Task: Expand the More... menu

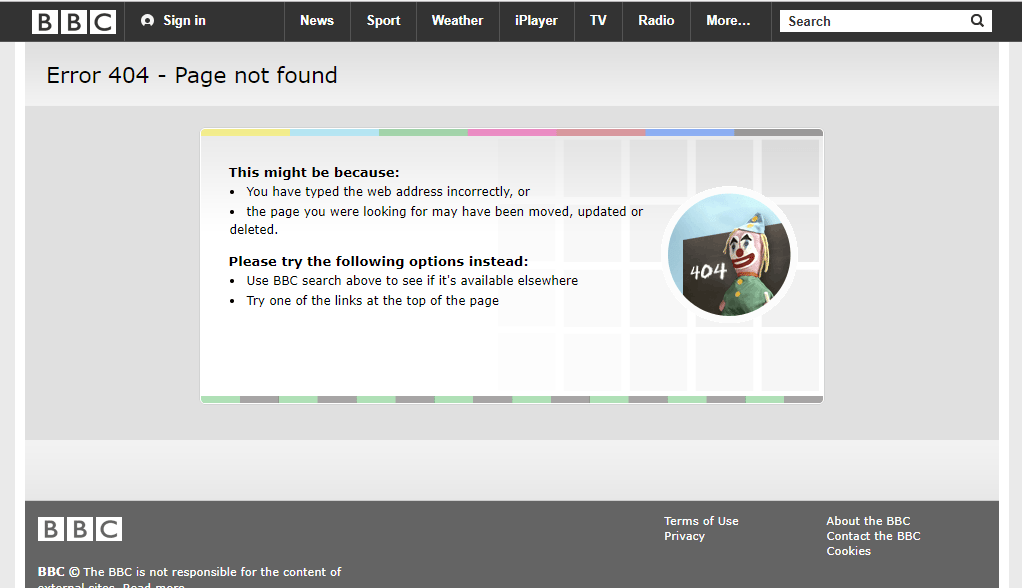Action: pyautogui.click(x=728, y=21)
